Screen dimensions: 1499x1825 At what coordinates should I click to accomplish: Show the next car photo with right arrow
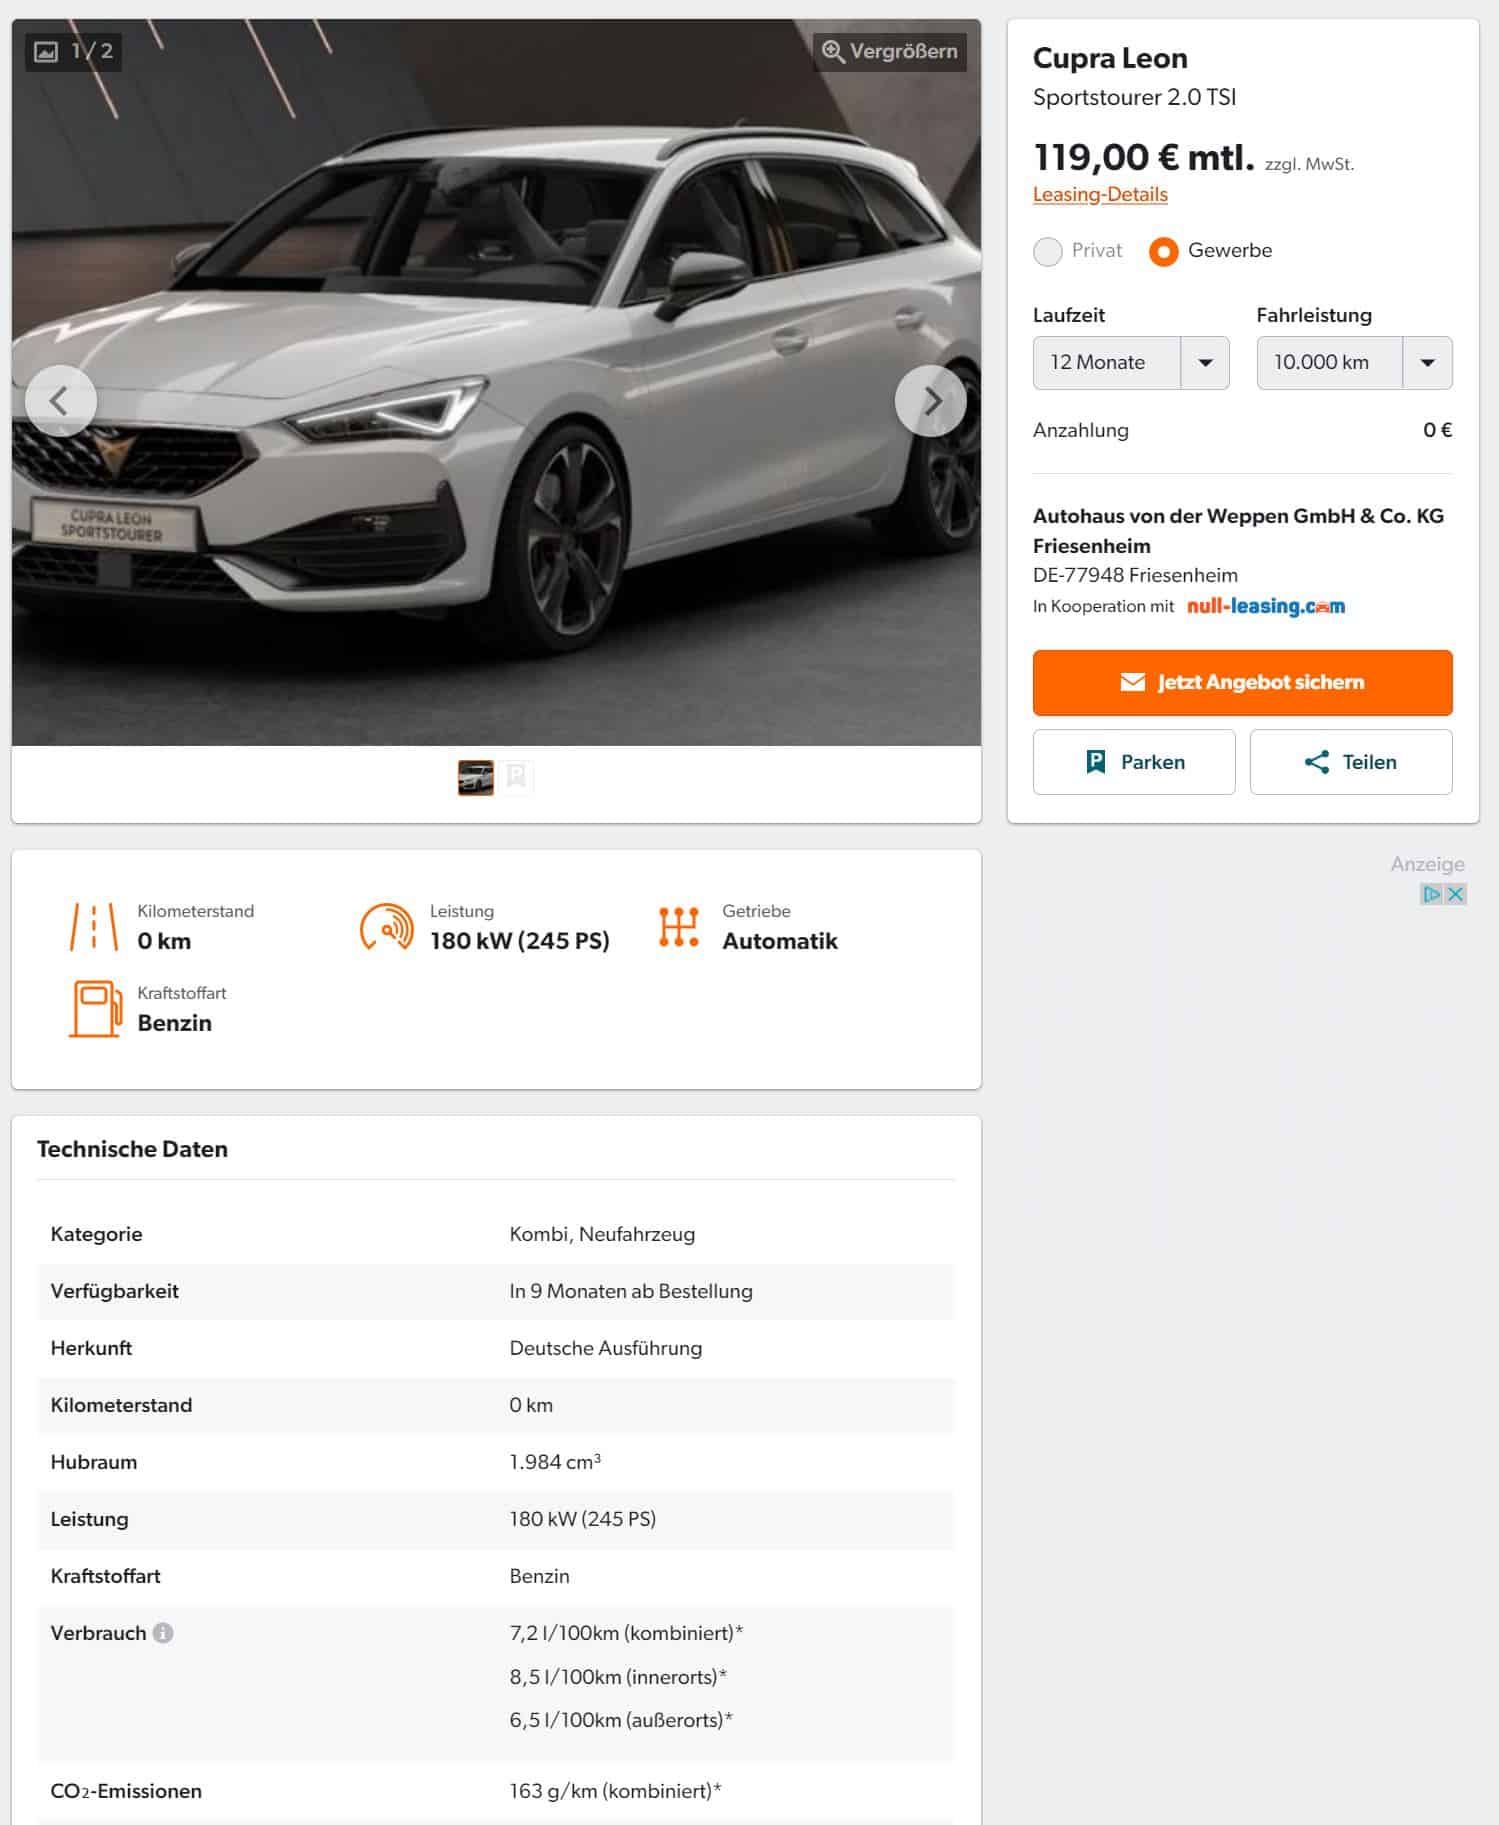pyautogui.click(x=930, y=401)
